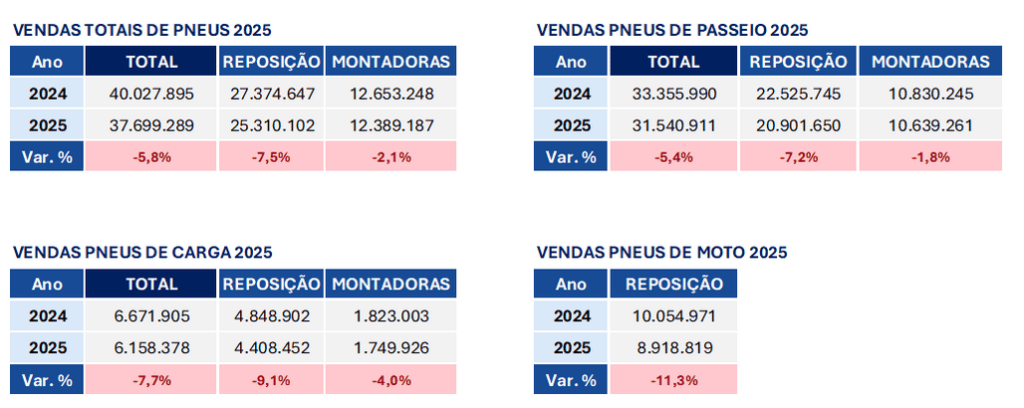Viewport: 1024px width, 408px height.
Task: Click the 1.749.926 carga montadoras value
Action: (391, 347)
